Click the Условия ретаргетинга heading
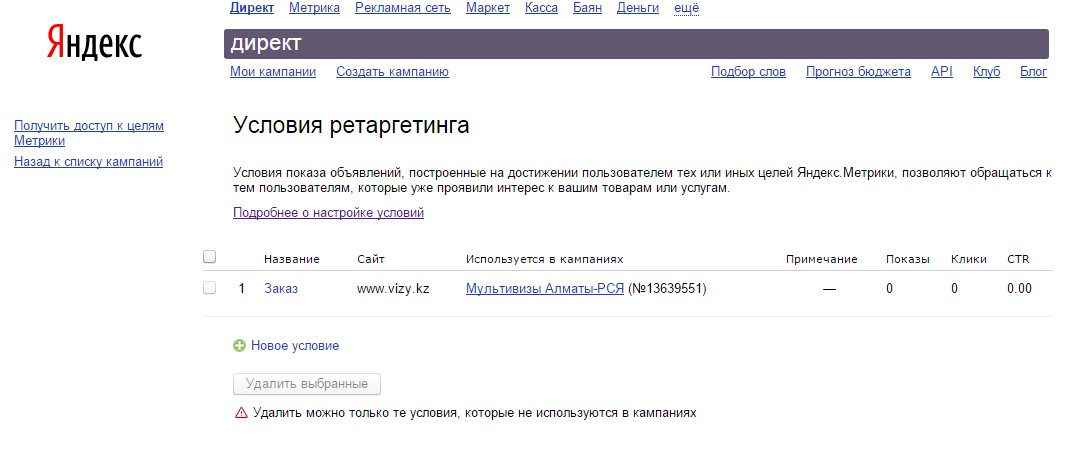 click(x=352, y=125)
